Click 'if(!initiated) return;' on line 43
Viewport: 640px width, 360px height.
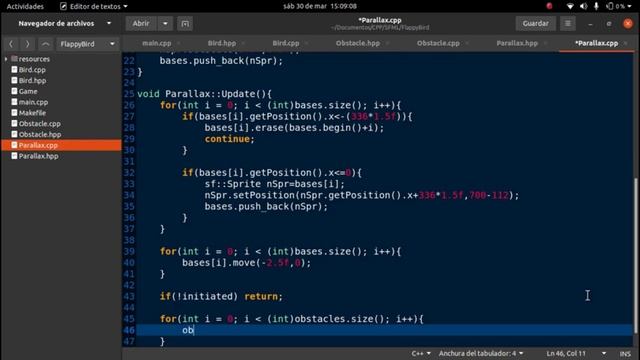pyautogui.click(x=221, y=296)
